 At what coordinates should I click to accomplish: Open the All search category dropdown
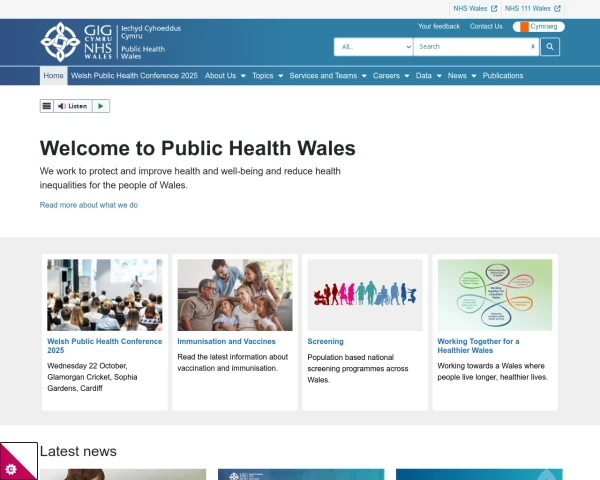tap(373, 47)
